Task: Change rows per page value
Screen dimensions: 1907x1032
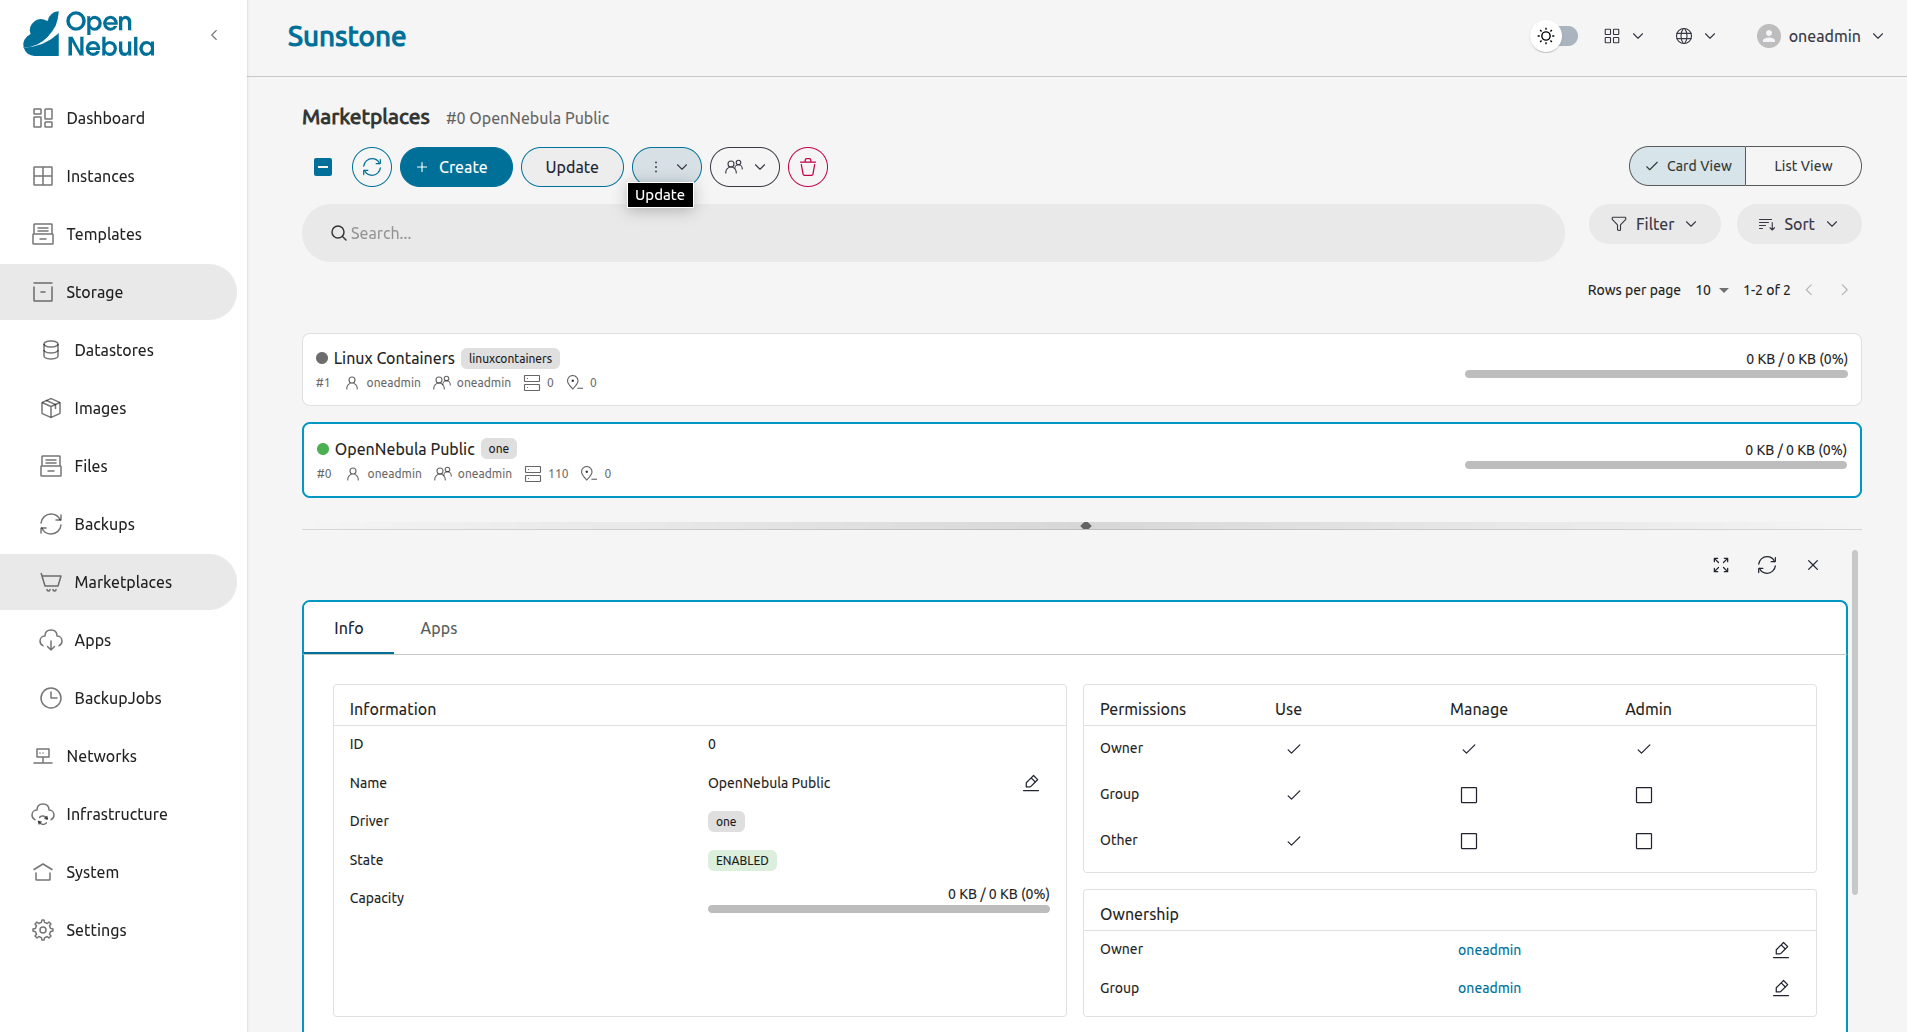Action: coord(1712,290)
